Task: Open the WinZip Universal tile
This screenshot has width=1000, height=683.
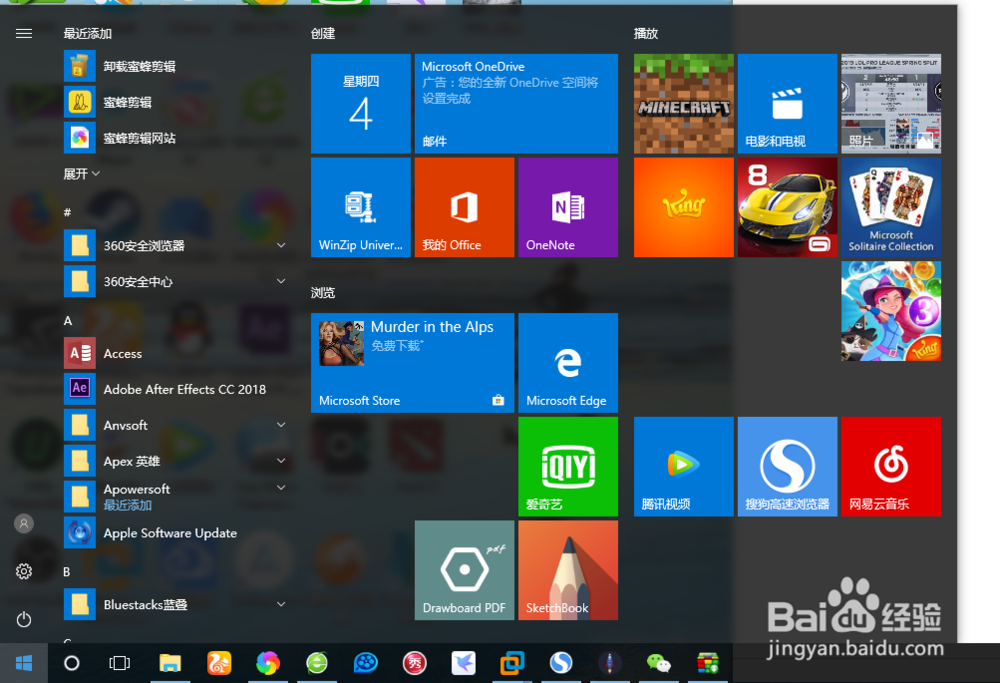Action: tap(361, 207)
